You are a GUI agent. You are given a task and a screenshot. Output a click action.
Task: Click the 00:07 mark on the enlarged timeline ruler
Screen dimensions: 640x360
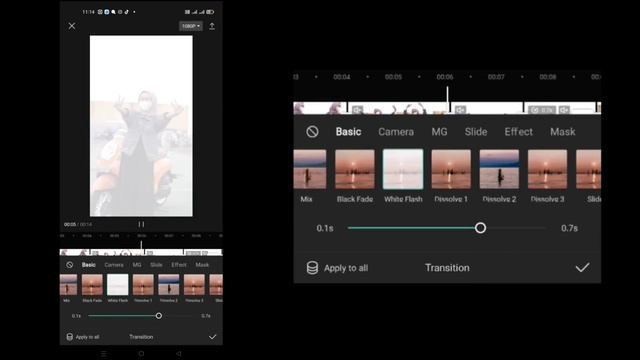pos(496,77)
